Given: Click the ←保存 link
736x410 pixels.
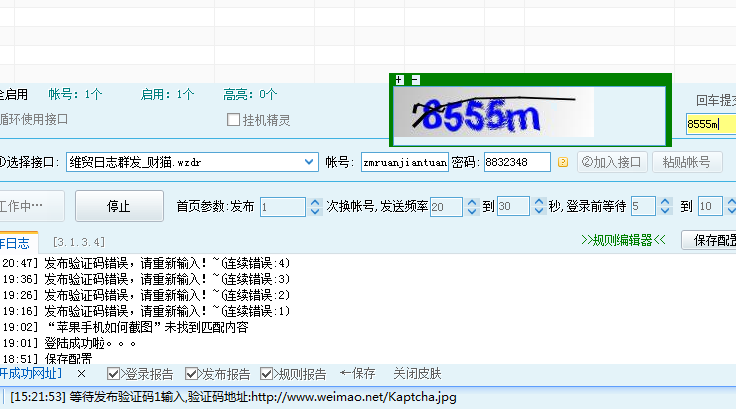Looking at the screenshot, I should tap(358, 374).
